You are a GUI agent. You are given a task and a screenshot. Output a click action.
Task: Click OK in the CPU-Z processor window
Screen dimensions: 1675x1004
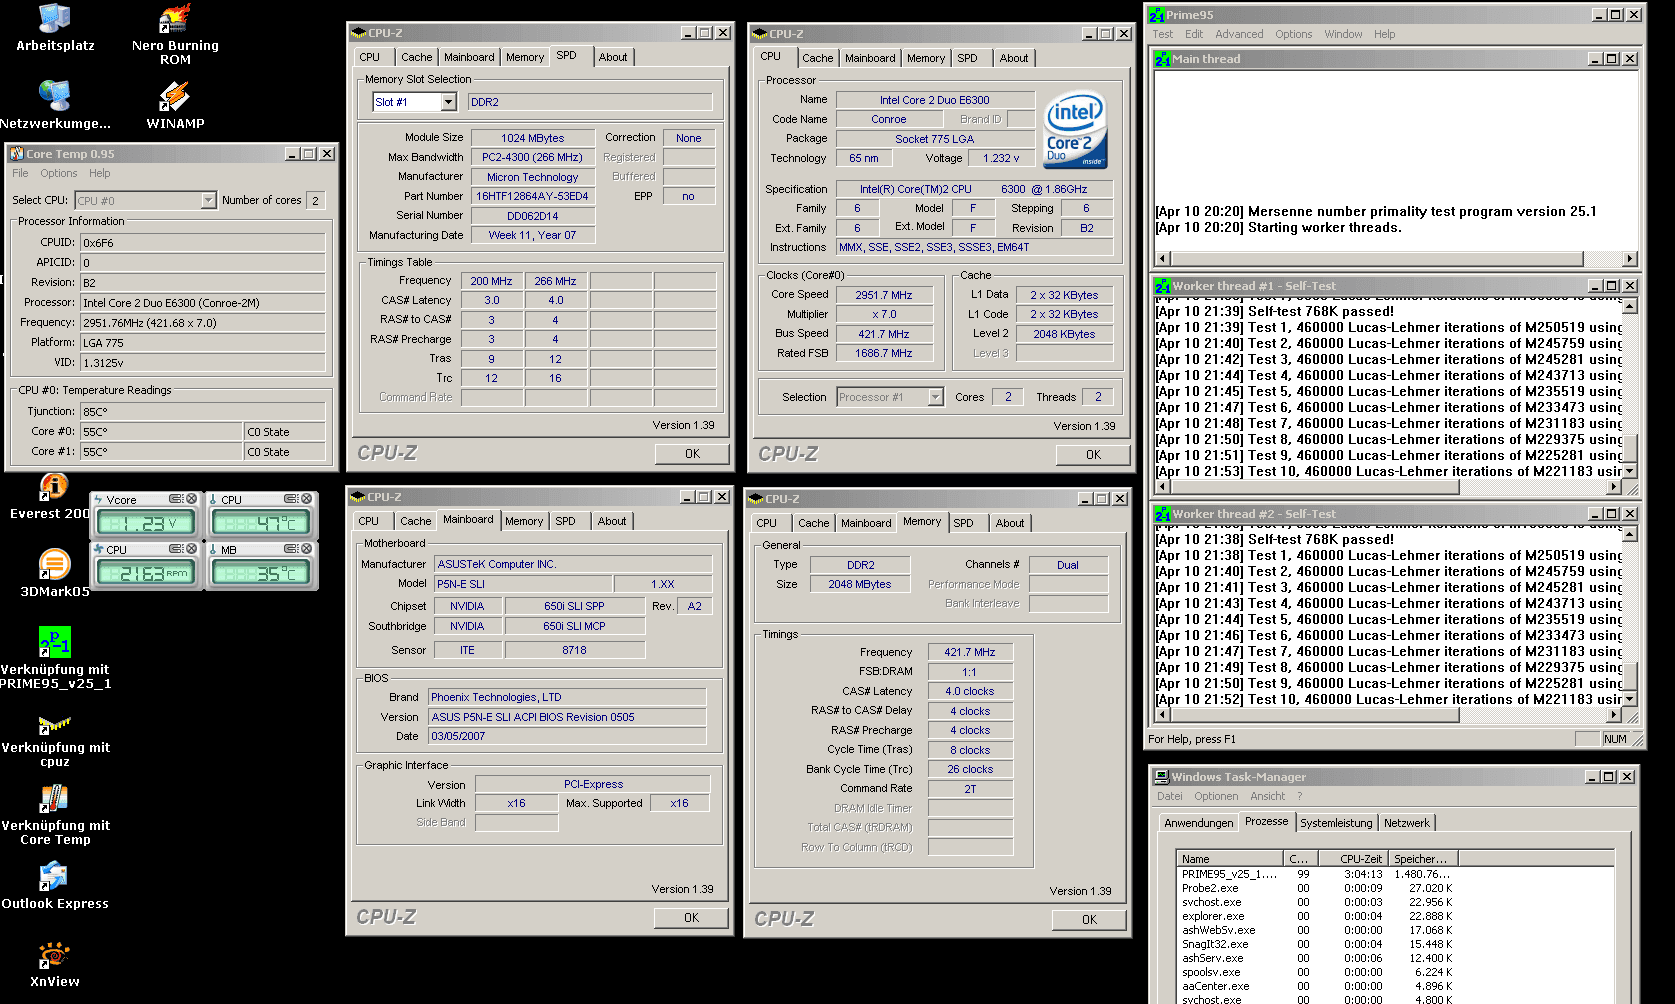click(x=1093, y=455)
